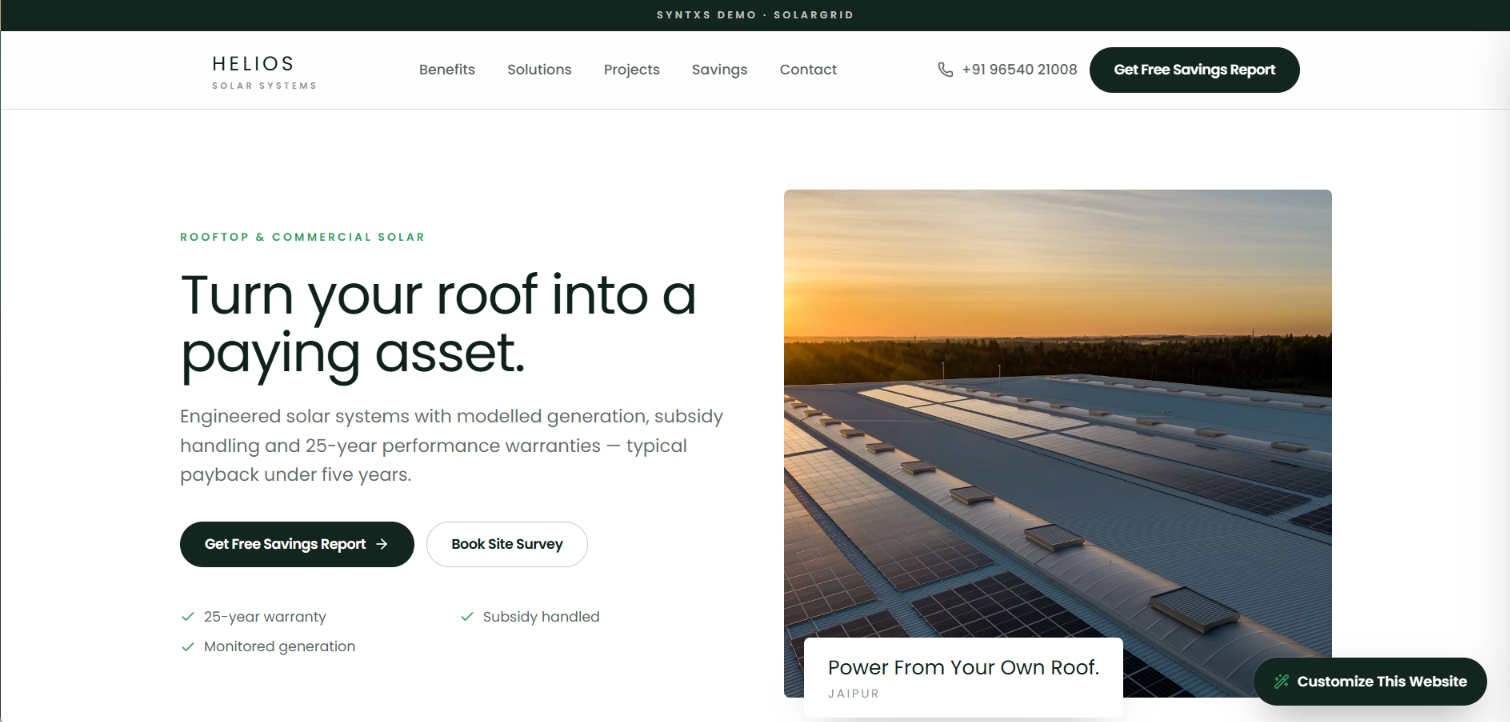Go to the Solutions section
Screen dimensions: 1510x722
(x=539, y=70)
